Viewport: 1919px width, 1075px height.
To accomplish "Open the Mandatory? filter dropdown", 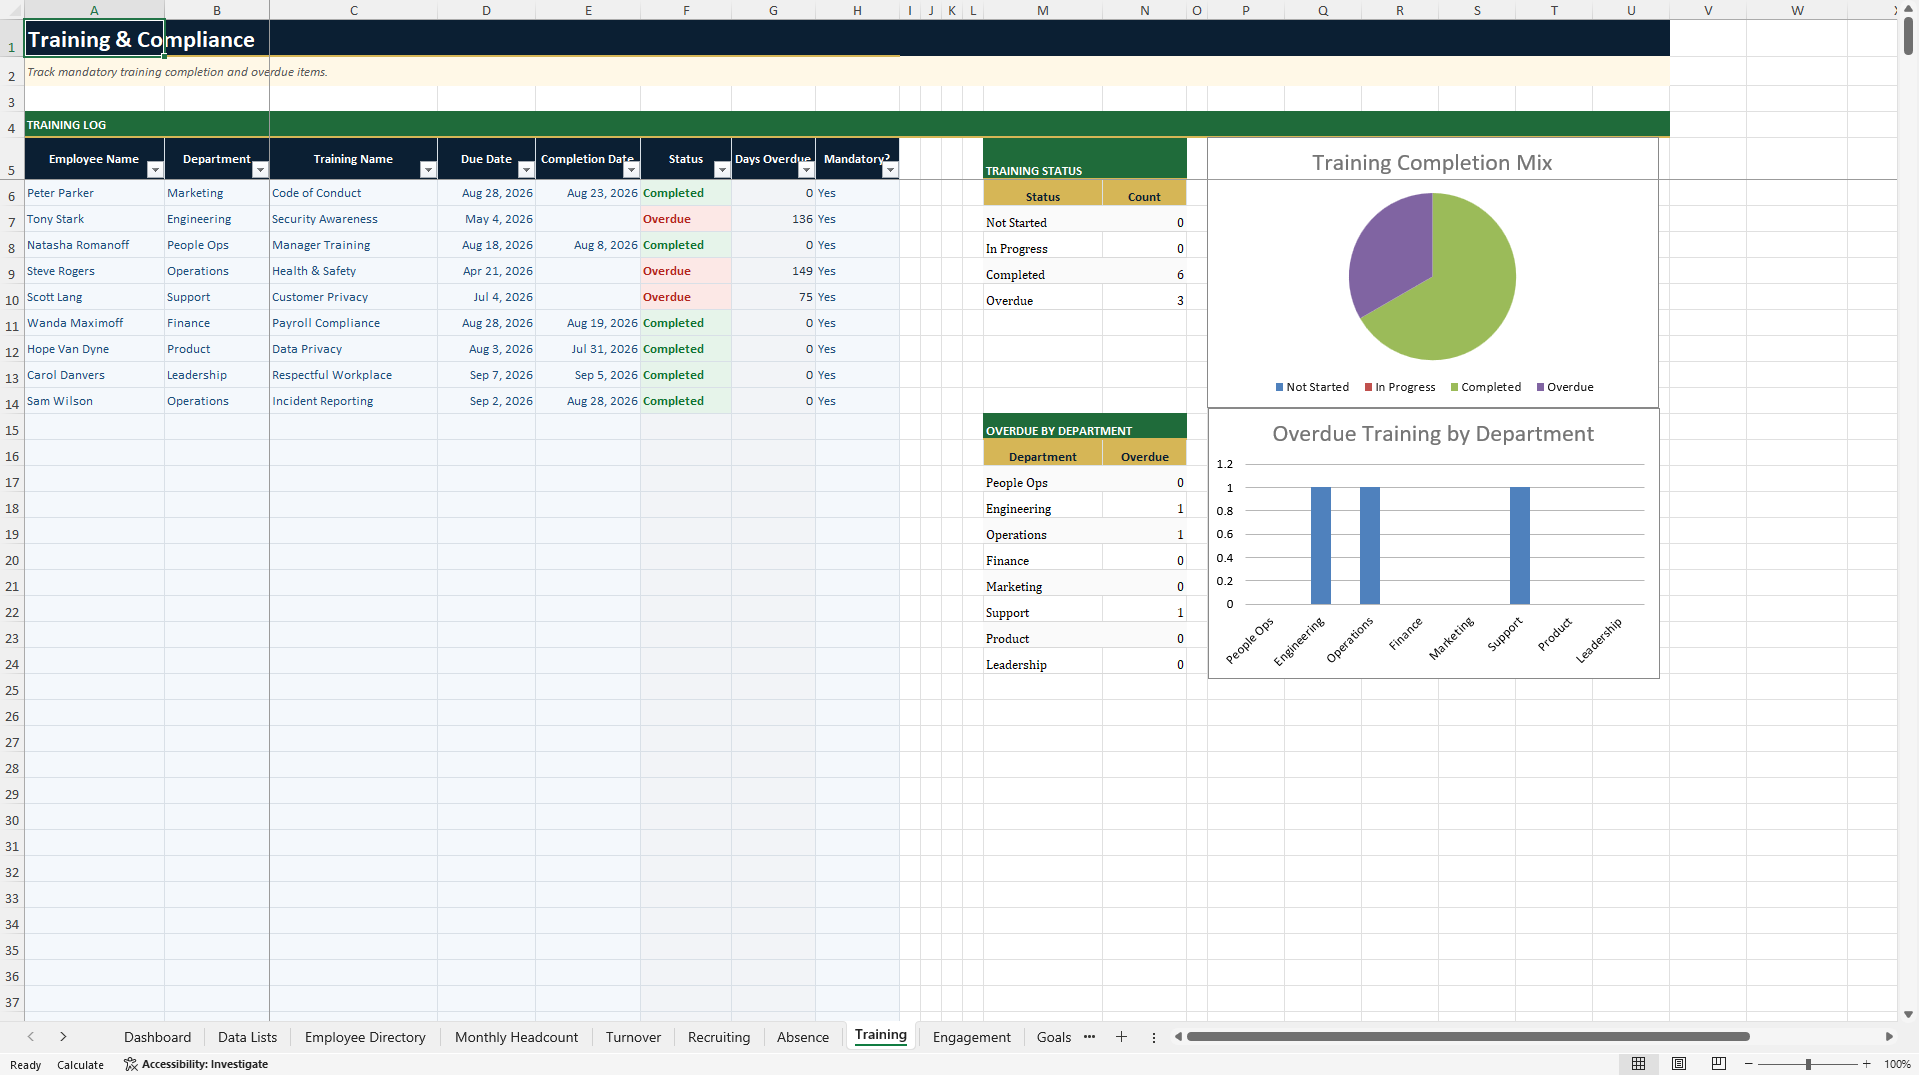I will point(890,170).
